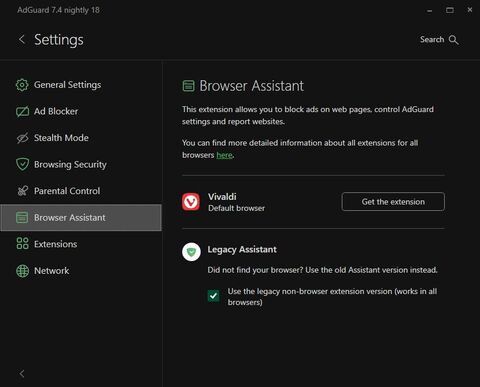The width and height of the screenshot is (480, 387).
Task: Click the Search text label
Action: (x=432, y=40)
